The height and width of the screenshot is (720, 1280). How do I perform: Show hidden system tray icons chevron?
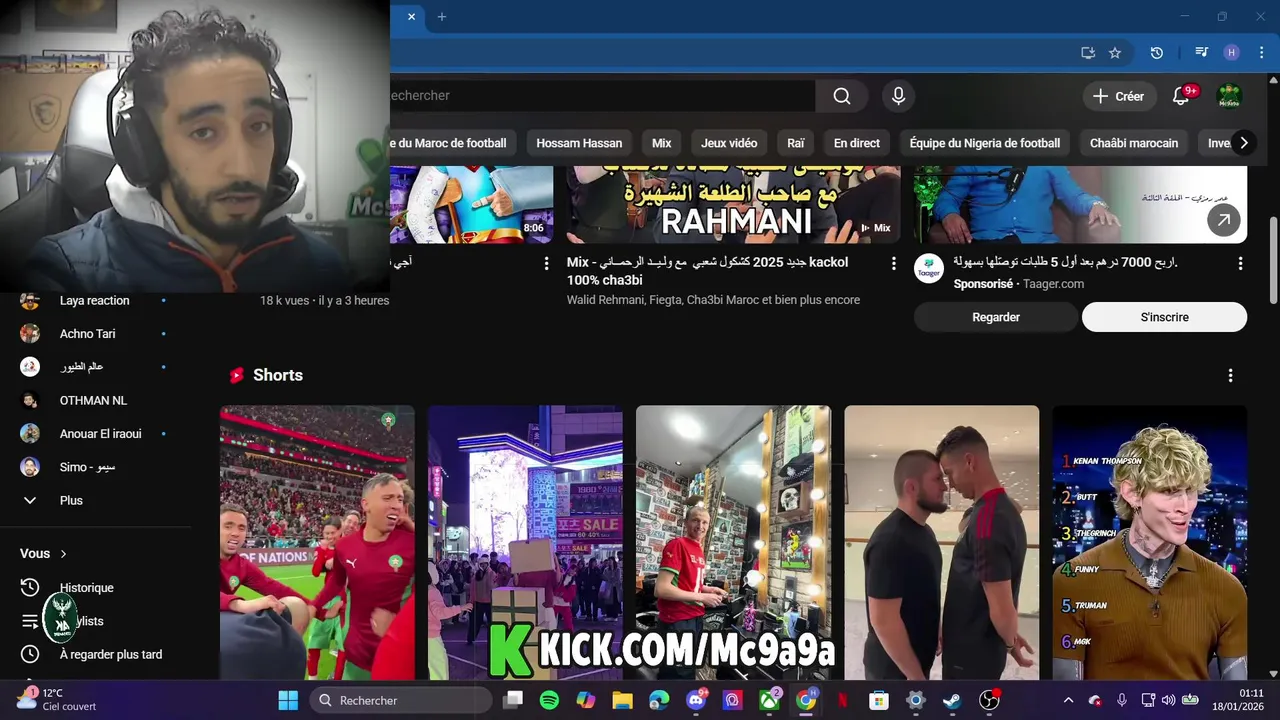pyautogui.click(x=1068, y=700)
